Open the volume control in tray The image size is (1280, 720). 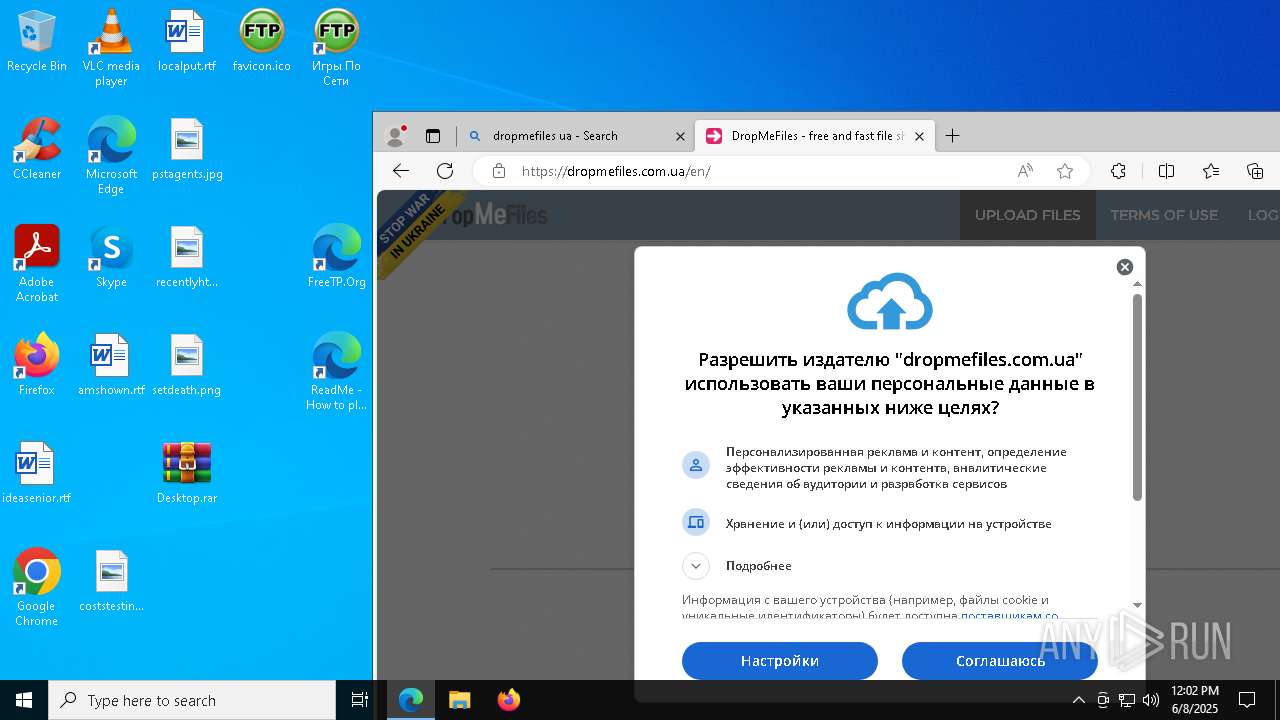(x=1151, y=700)
